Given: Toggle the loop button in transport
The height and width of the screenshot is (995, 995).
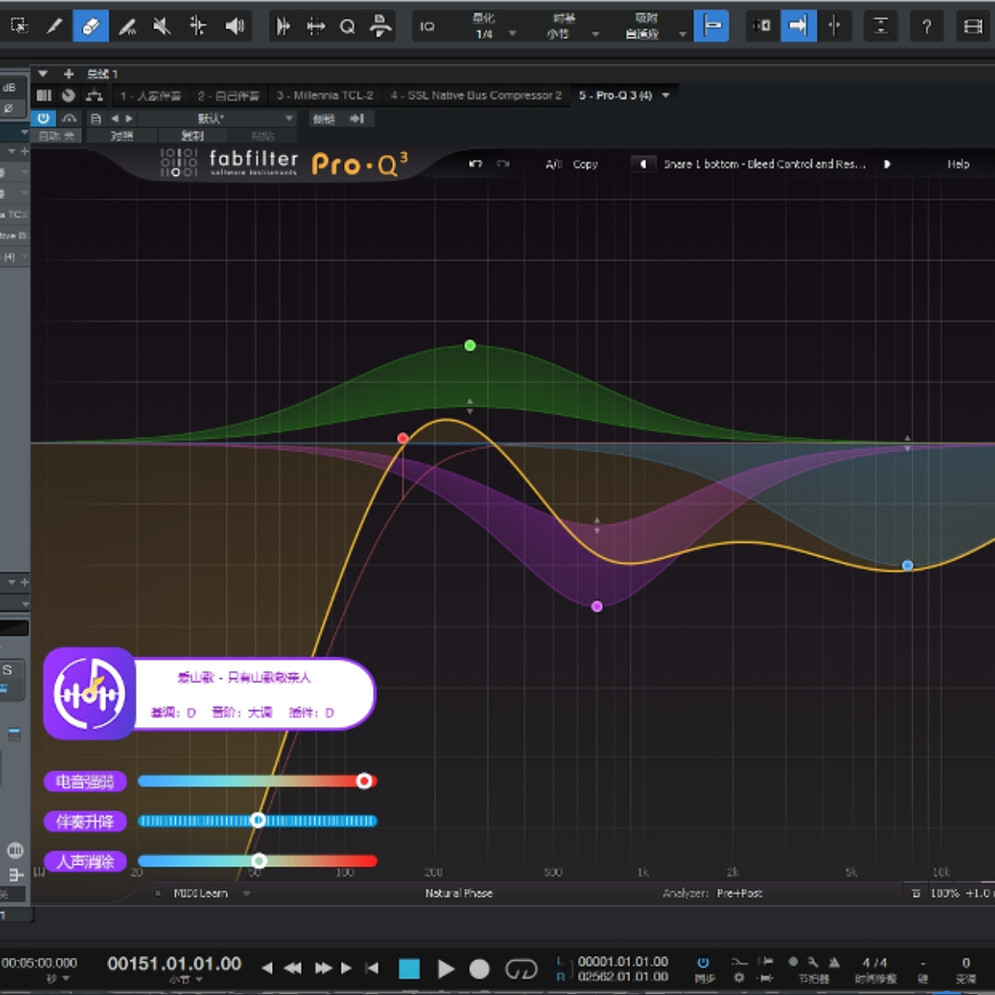Looking at the screenshot, I should (520, 969).
